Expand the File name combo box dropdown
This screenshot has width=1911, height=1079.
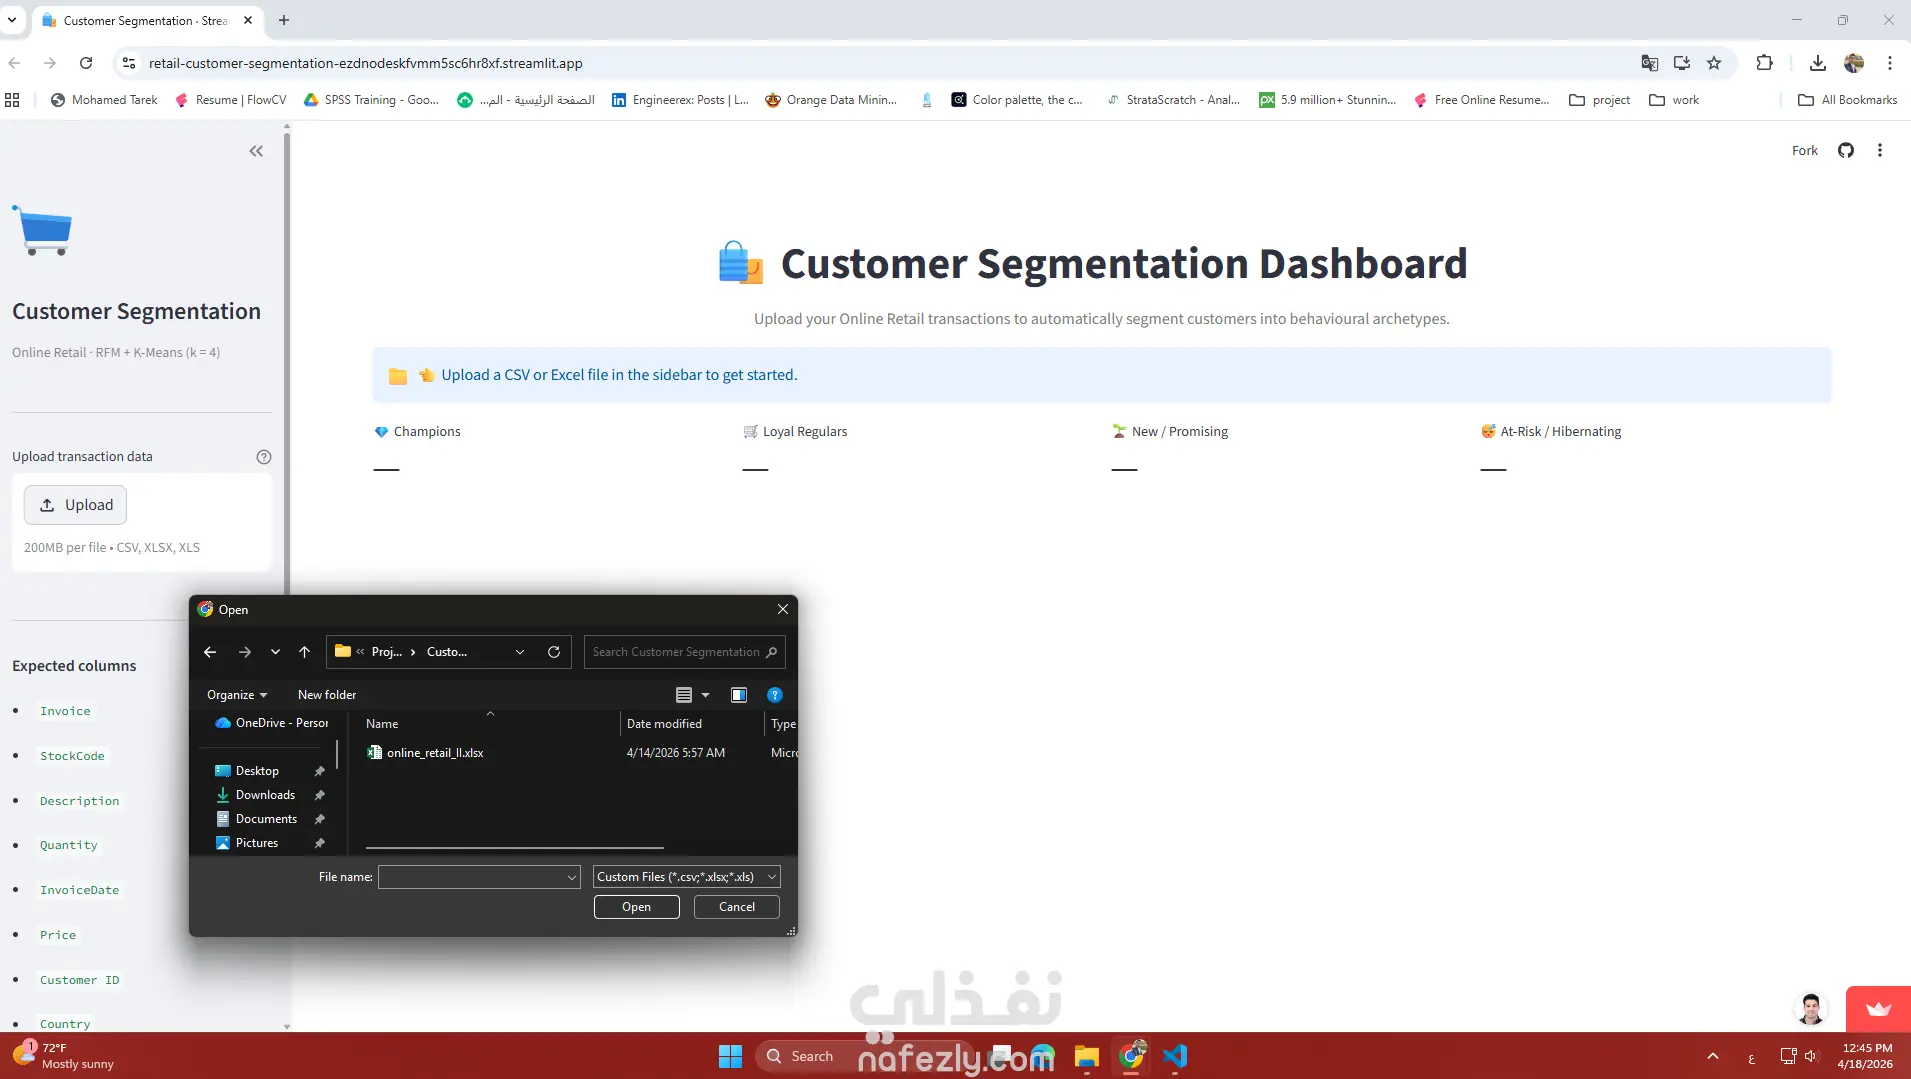(572, 877)
